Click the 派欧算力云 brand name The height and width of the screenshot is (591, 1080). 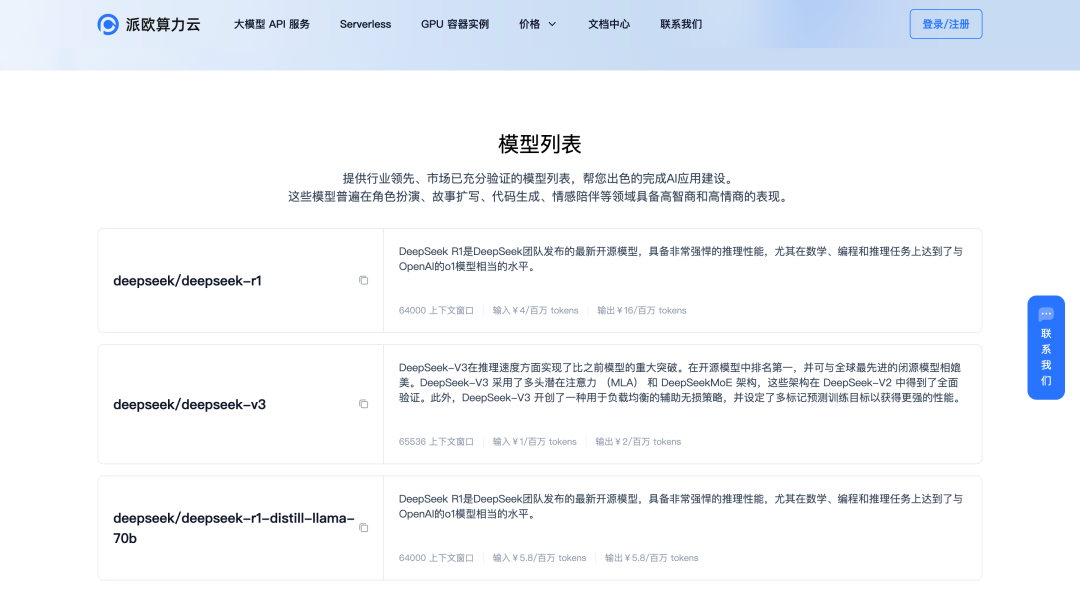click(x=163, y=25)
